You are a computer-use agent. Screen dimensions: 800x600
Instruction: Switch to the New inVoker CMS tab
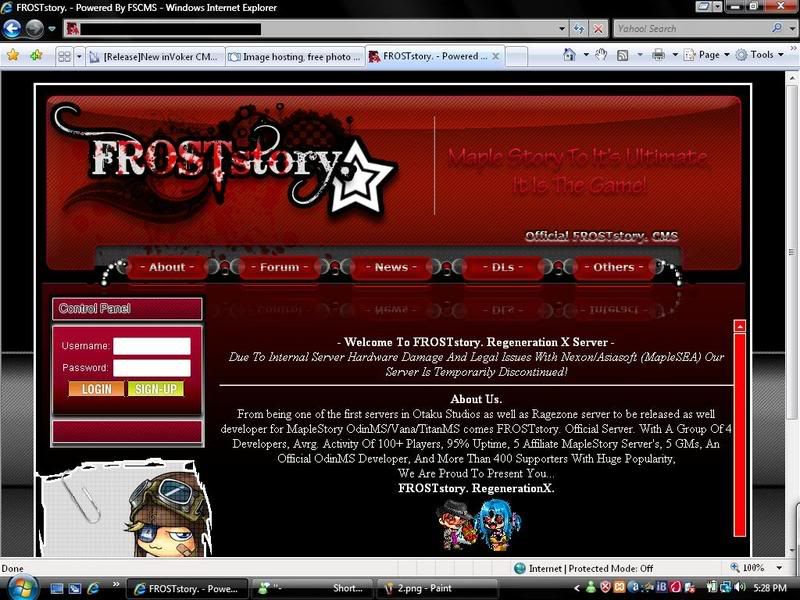pyautogui.click(x=160, y=57)
